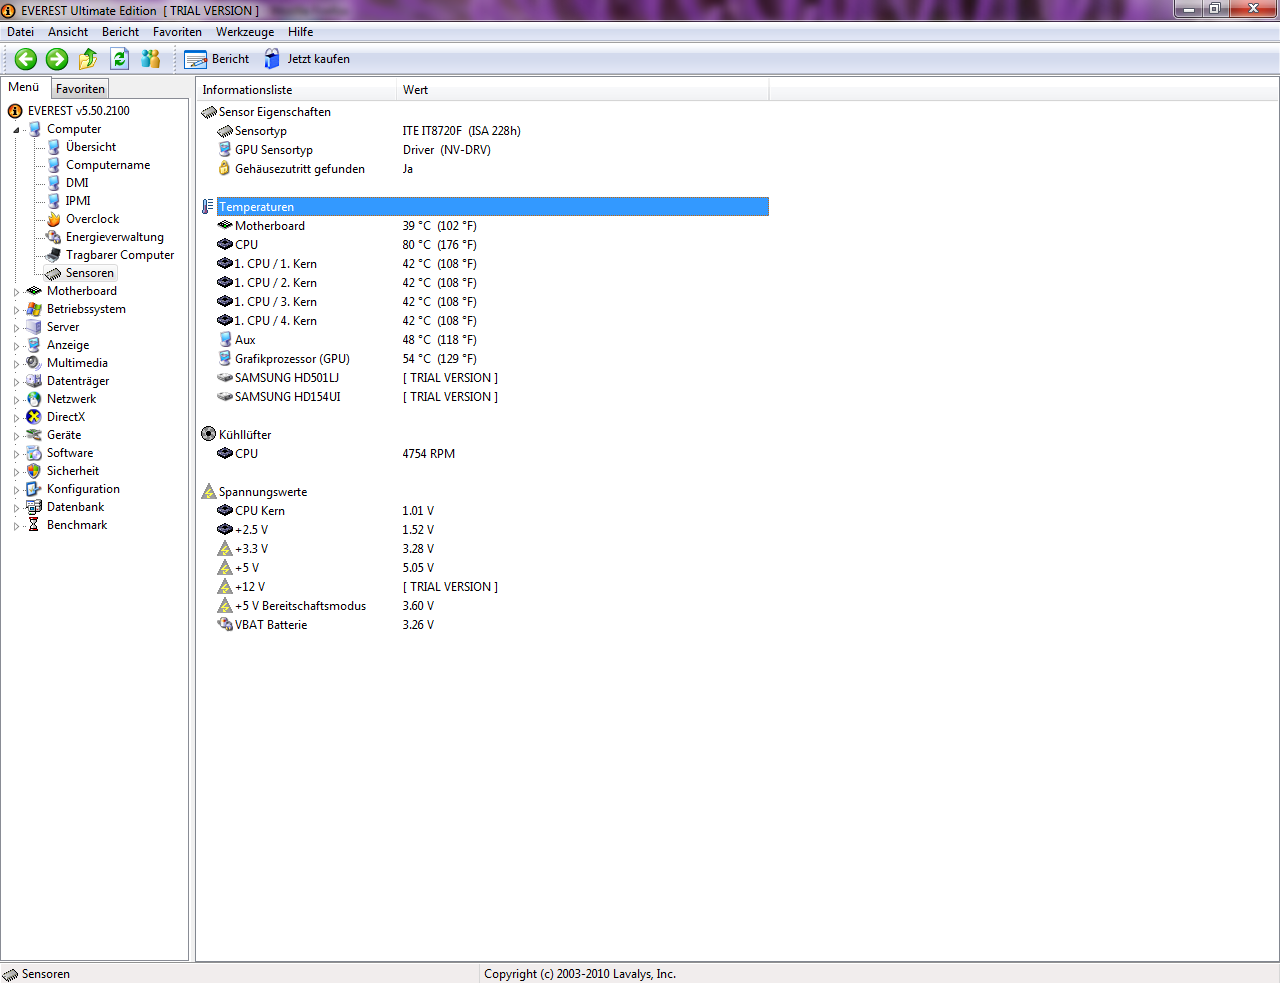1280x984 pixels.
Task: Click the Gehäusezutritt gefunden lock icon
Action: point(225,169)
